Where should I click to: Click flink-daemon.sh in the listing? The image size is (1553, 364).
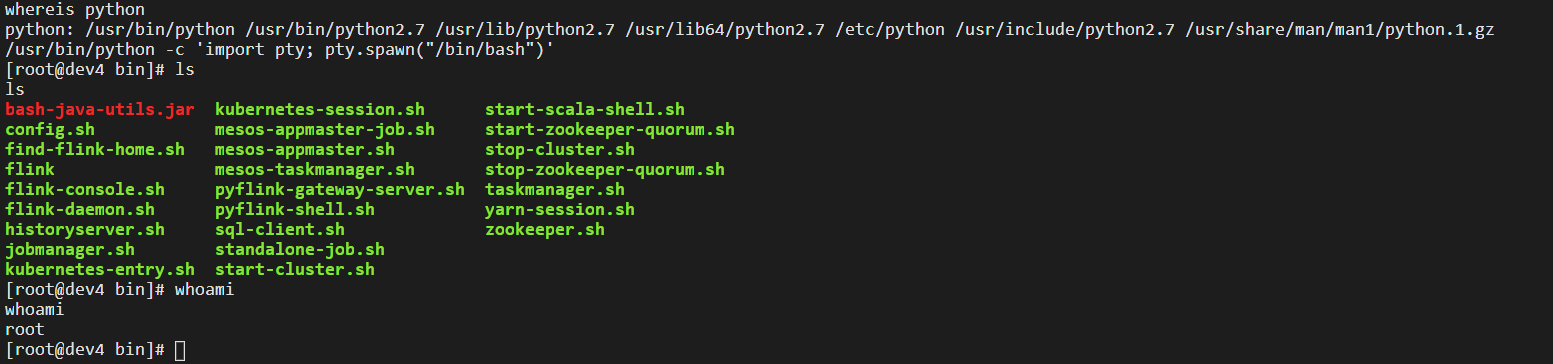click(x=80, y=210)
